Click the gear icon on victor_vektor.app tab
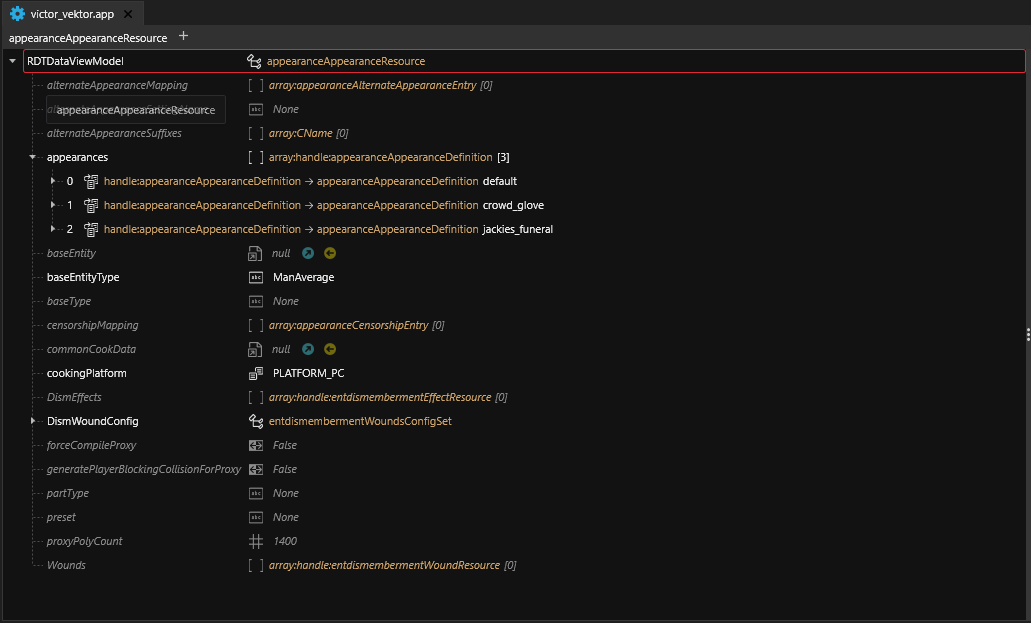Screen dimensions: 1031x623 17,13
